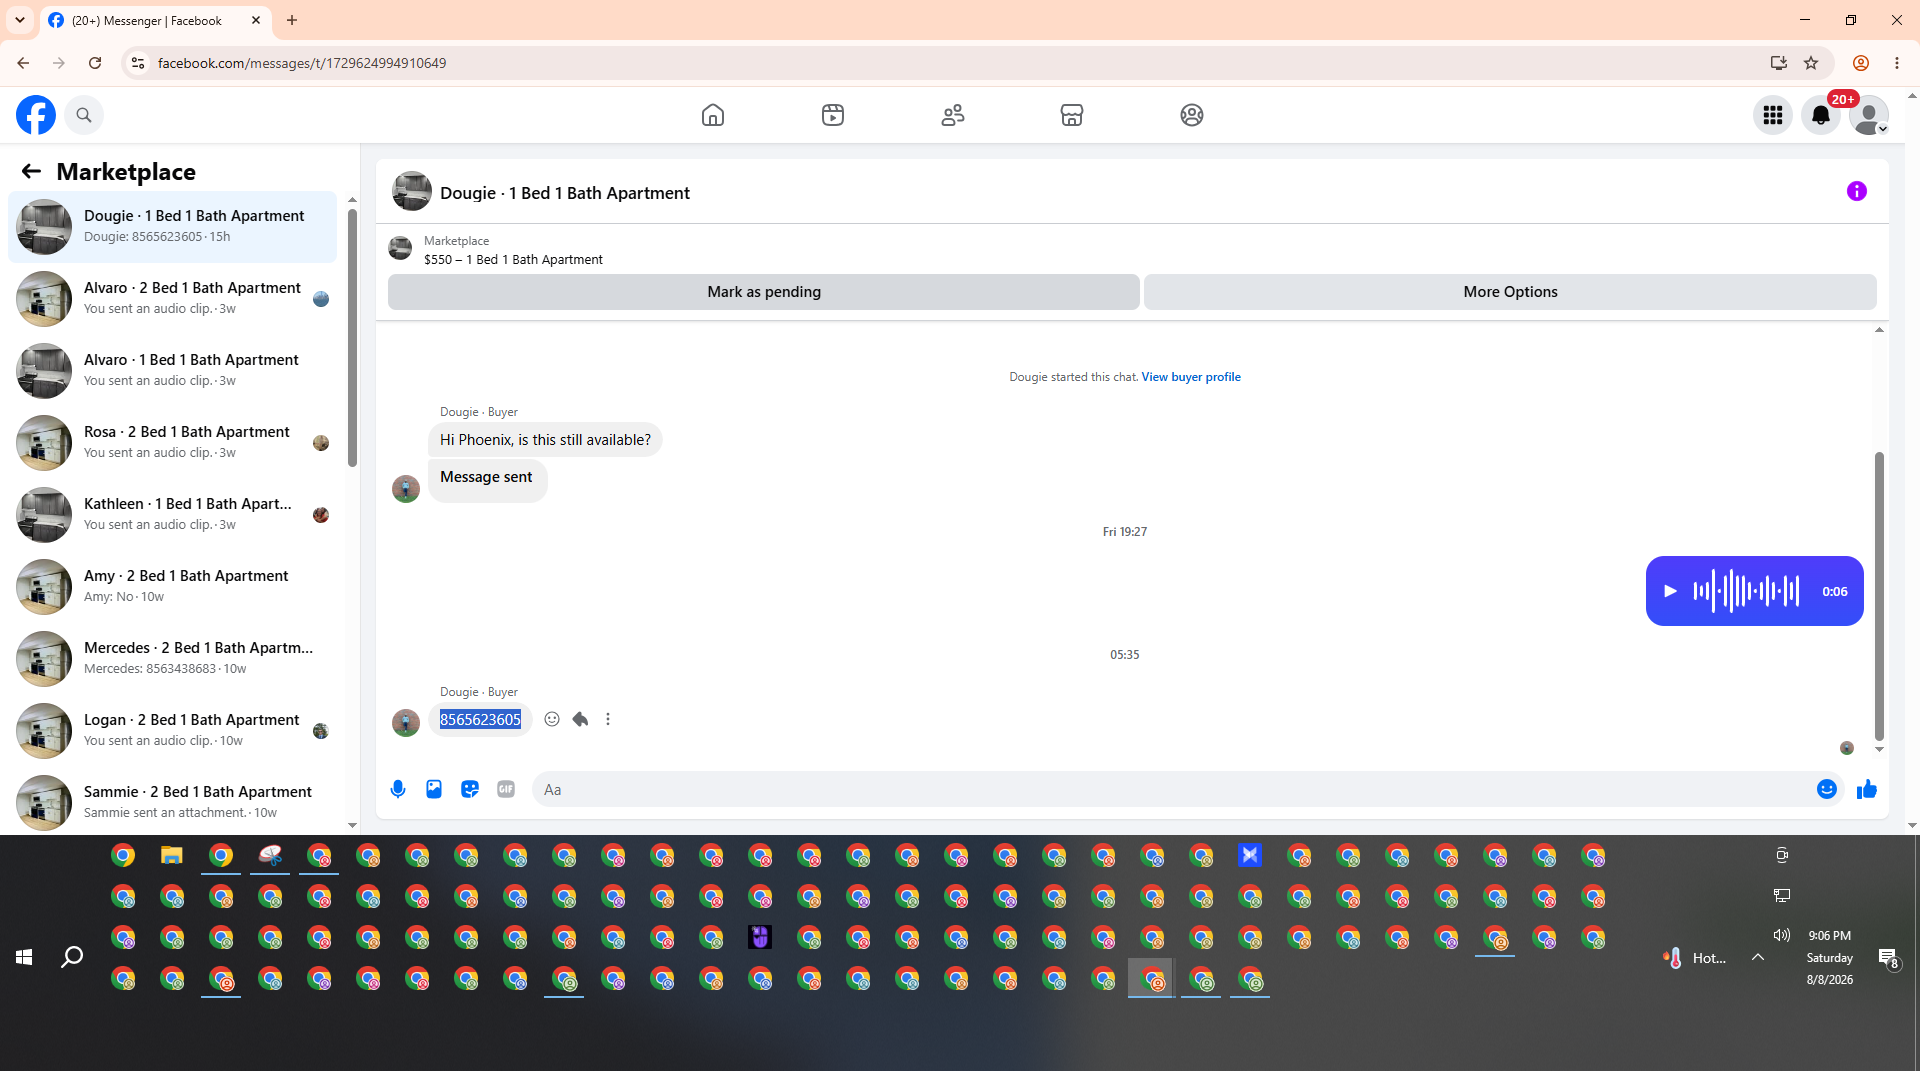Close the Messenger Facebook tab
Screen dimensions: 1920x1071
[256, 20]
